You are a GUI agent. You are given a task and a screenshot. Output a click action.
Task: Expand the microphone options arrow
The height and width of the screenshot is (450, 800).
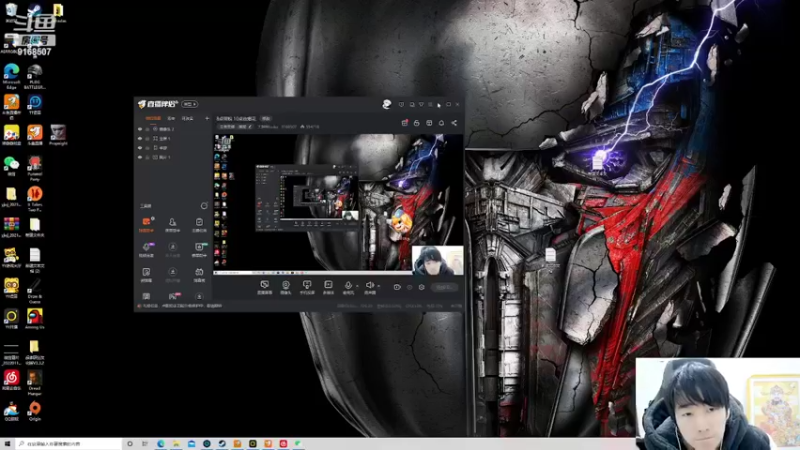click(357, 286)
